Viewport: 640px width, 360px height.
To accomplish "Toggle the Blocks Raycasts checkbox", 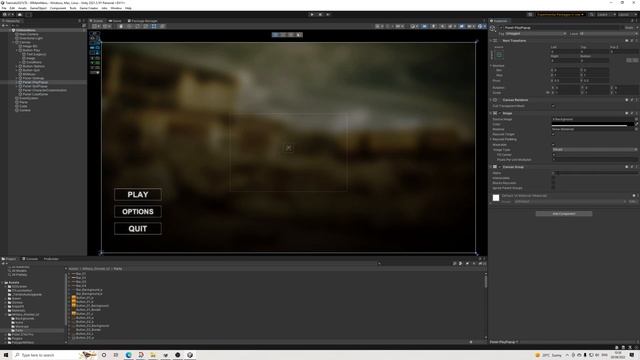I will 553,183.
